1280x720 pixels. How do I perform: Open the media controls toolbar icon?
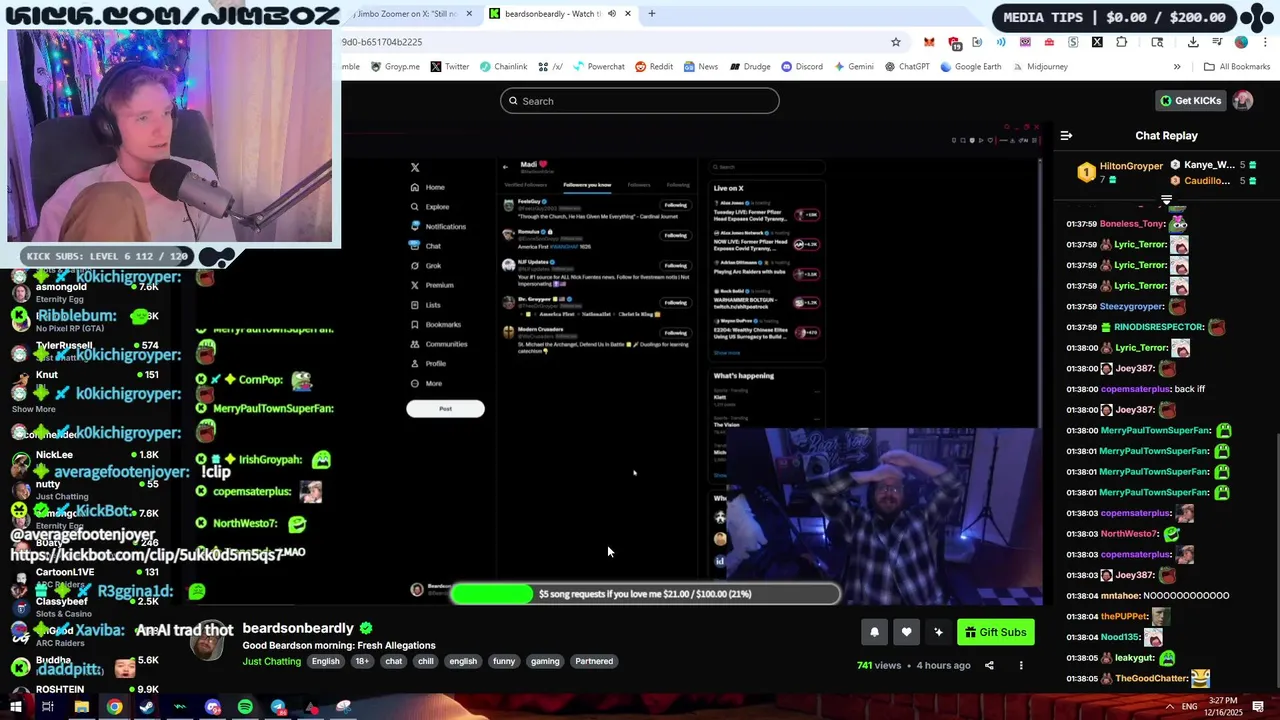pos(1217,42)
